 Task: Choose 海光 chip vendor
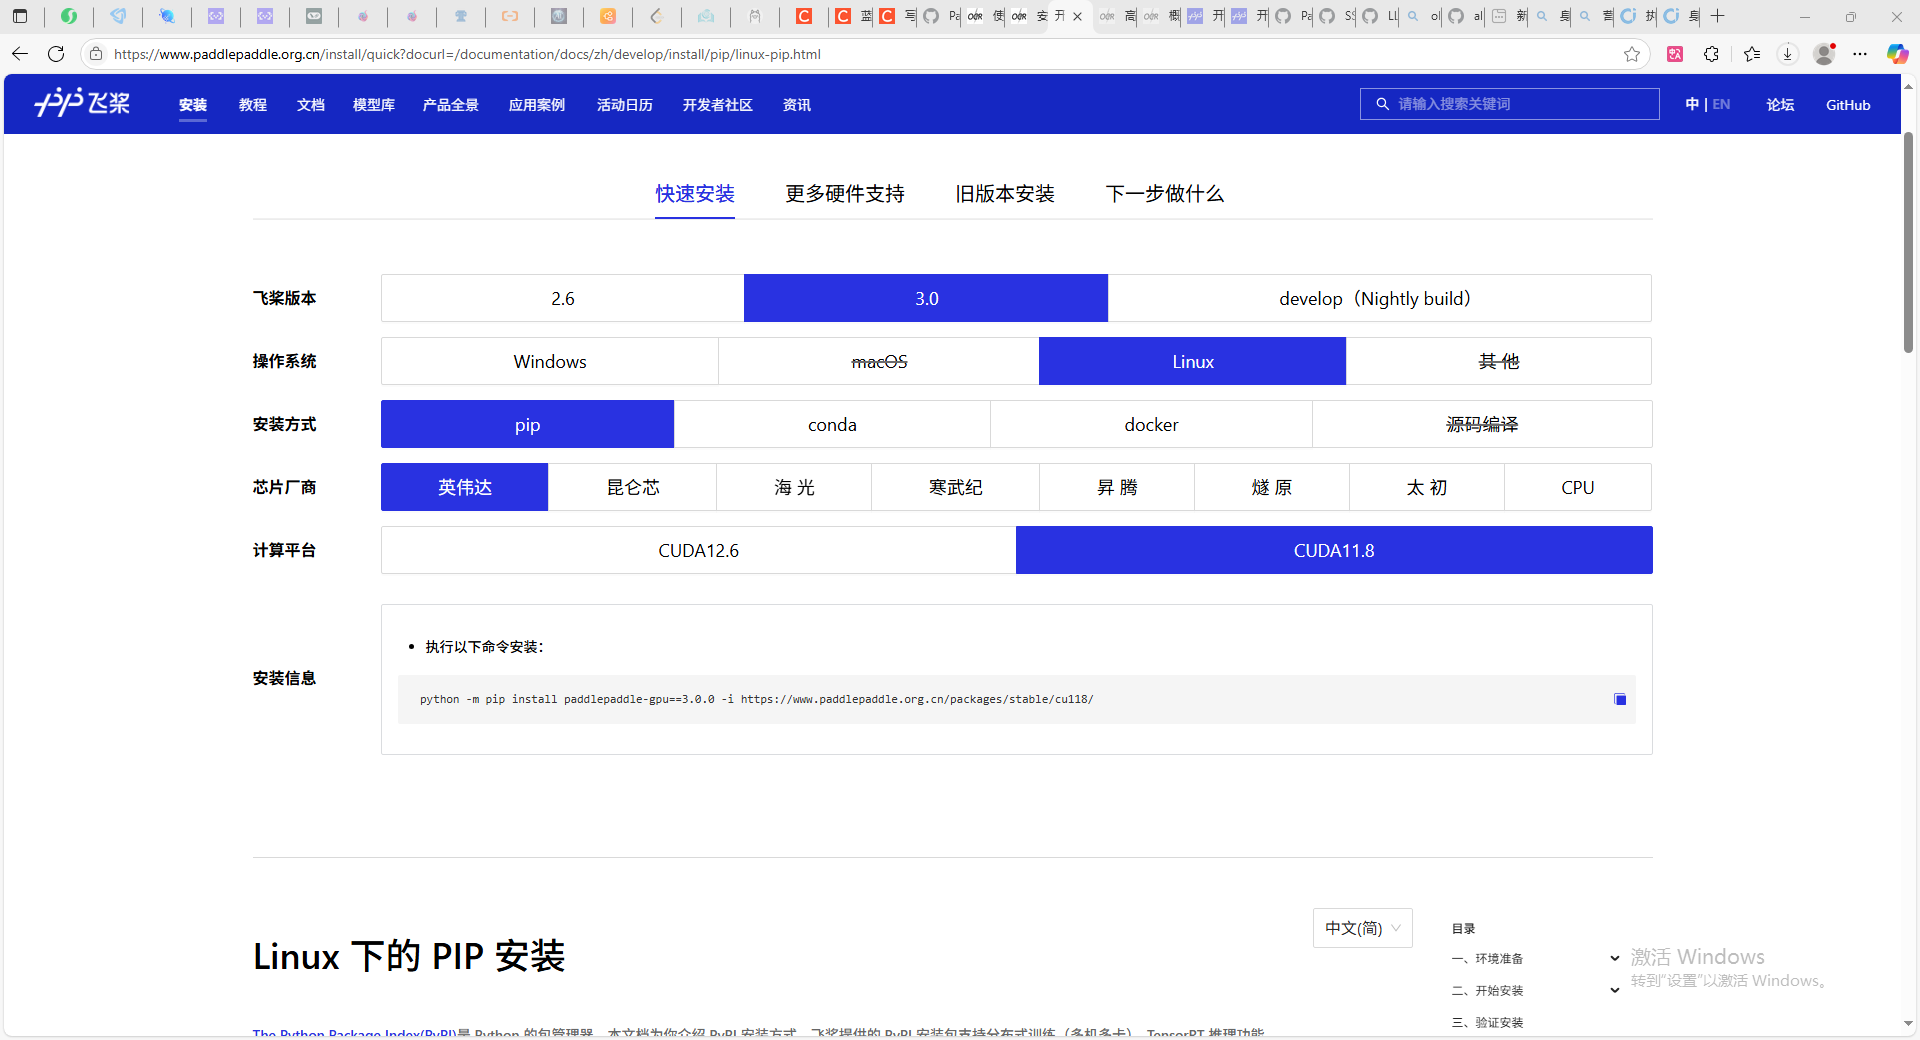pos(794,487)
